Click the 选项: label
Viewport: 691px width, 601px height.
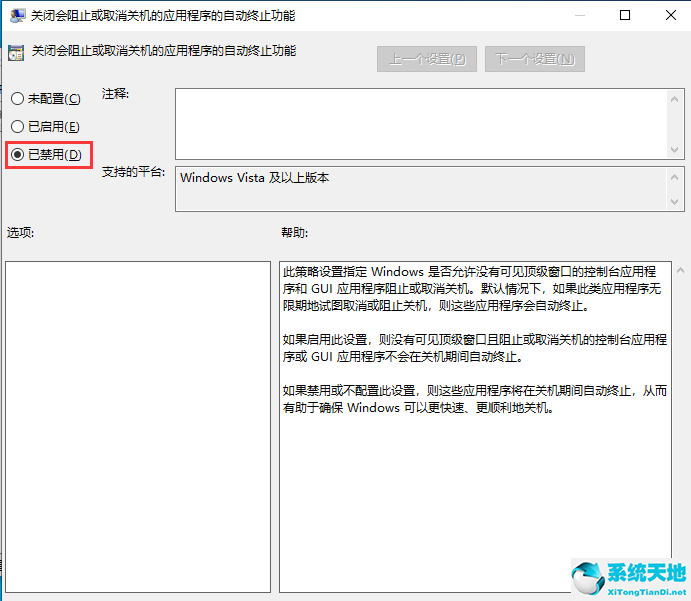tap(20, 232)
